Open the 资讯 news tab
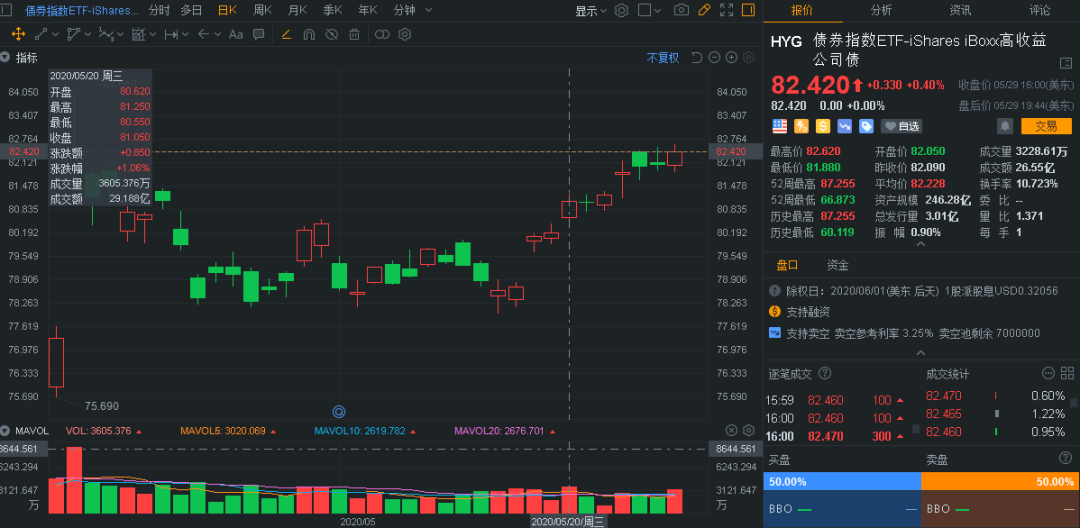Image resolution: width=1080 pixels, height=528 pixels. coord(960,10)
